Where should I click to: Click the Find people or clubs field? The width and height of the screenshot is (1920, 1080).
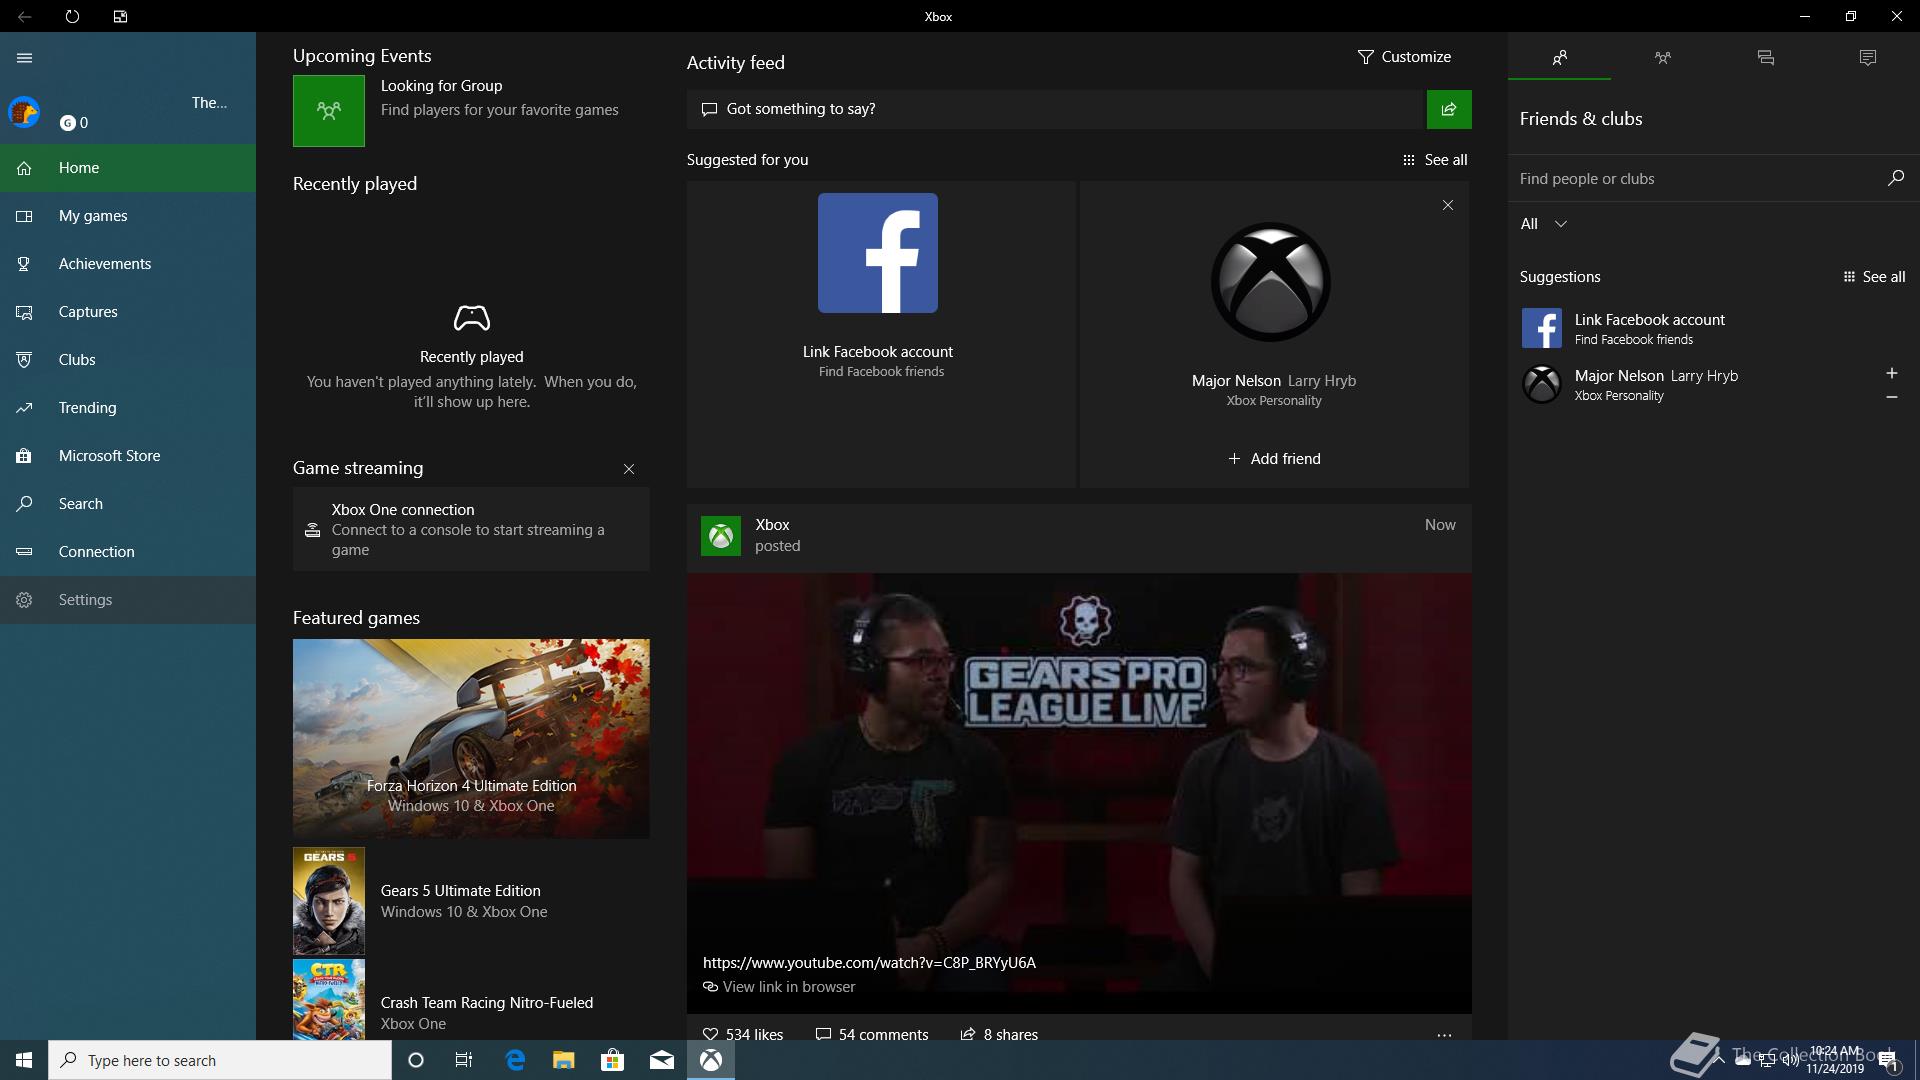(x=1695, y=179)
